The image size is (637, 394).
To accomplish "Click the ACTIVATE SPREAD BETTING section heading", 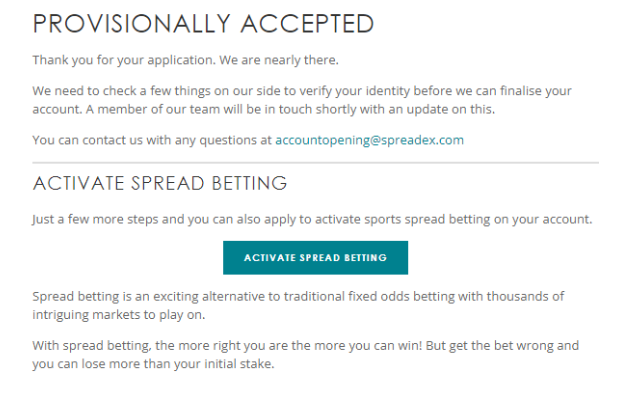I will tap(160, 183).
